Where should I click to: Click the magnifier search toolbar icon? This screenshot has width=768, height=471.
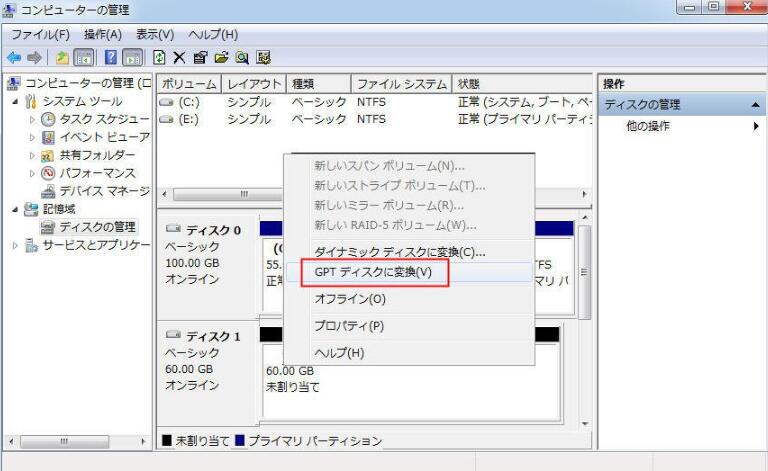(242, 58)
